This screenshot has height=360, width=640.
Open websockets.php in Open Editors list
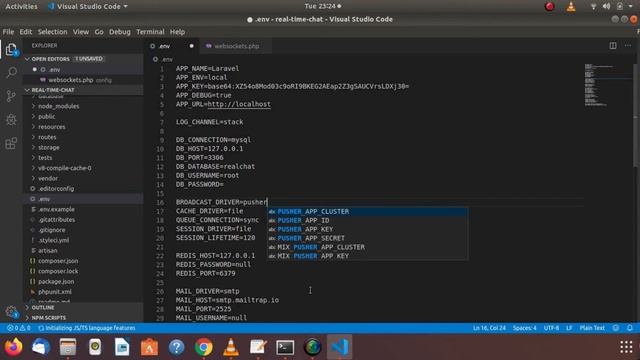(71, 80)
